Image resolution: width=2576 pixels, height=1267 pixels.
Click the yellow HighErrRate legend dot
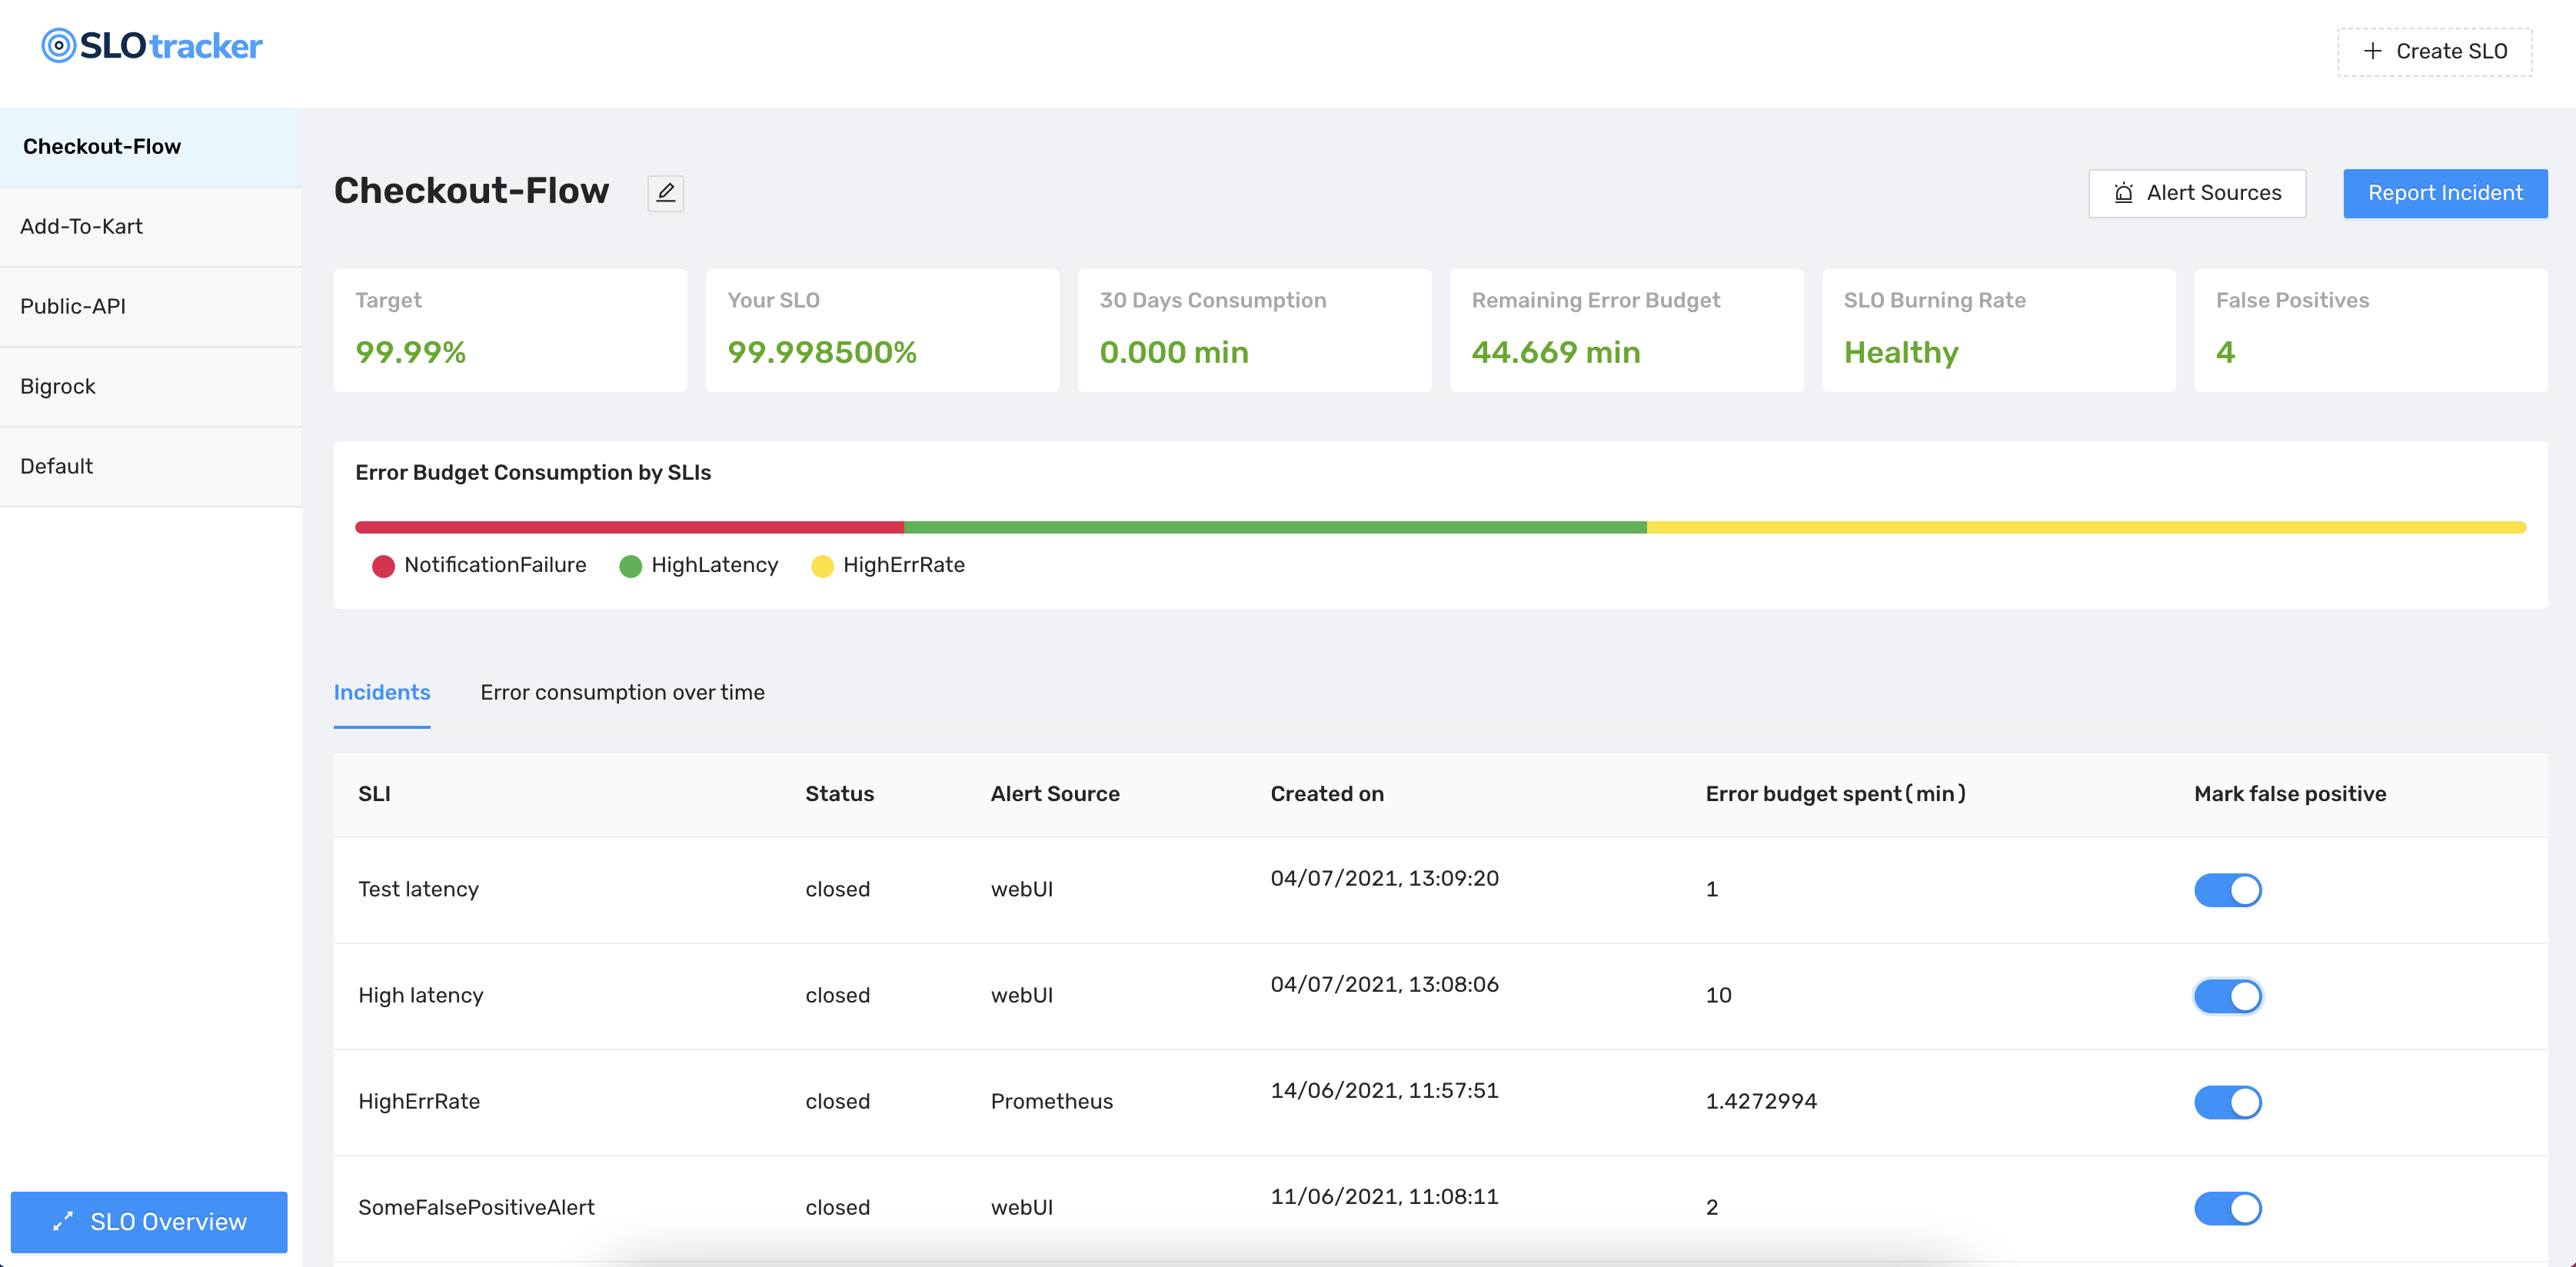pyautogui.click(x=822, y=566)
